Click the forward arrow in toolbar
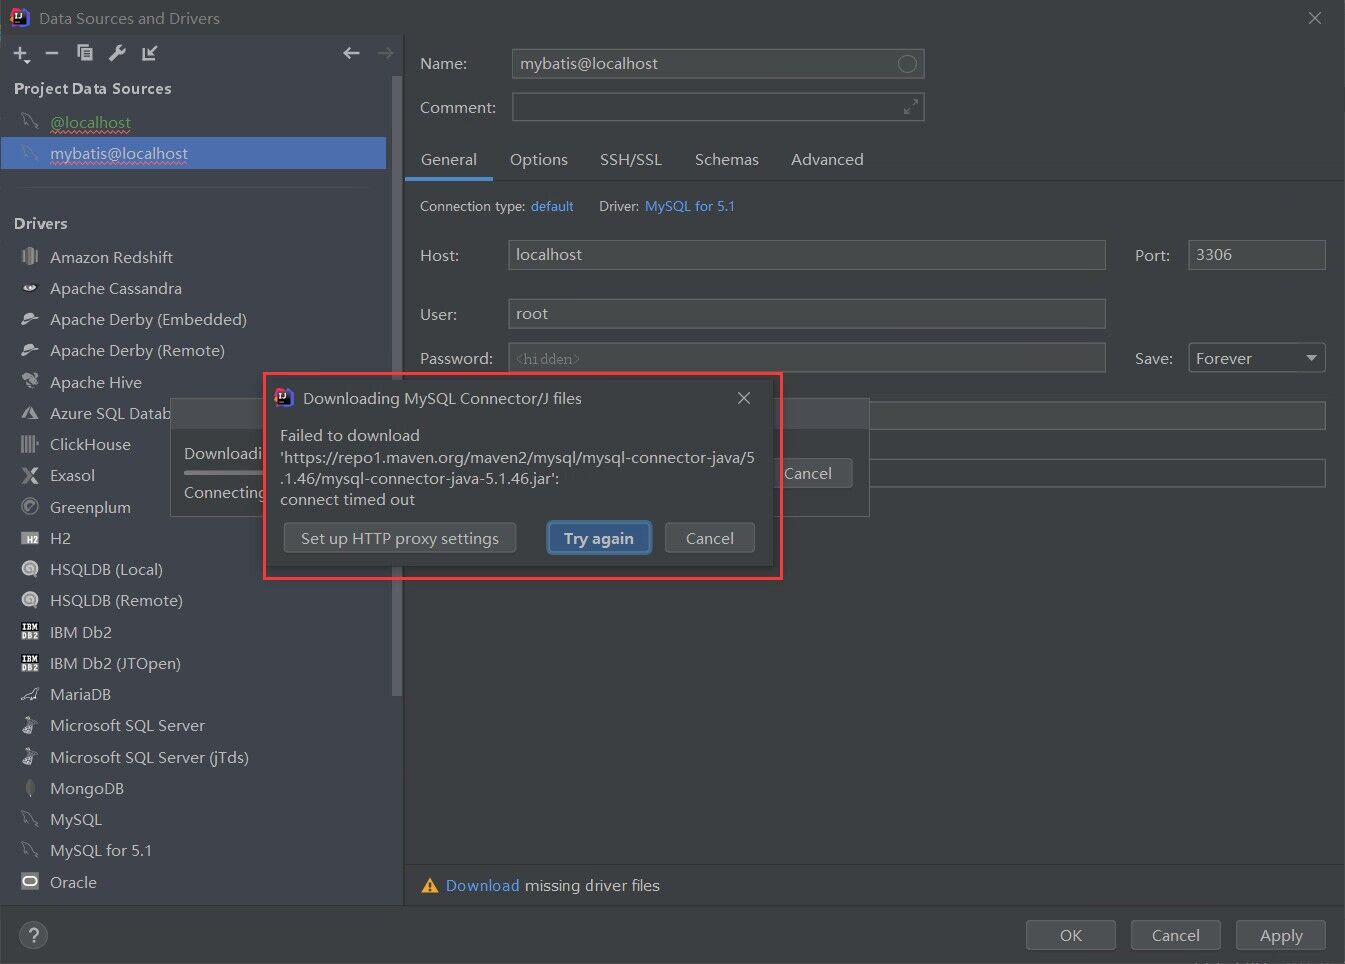Image resolution: width=1345 pixels, height=964 pixels. (385, 53)
